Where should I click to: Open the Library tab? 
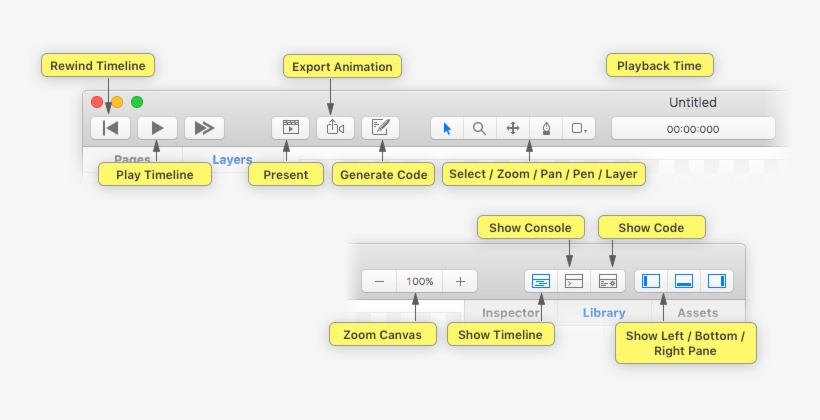pos(604,313)
